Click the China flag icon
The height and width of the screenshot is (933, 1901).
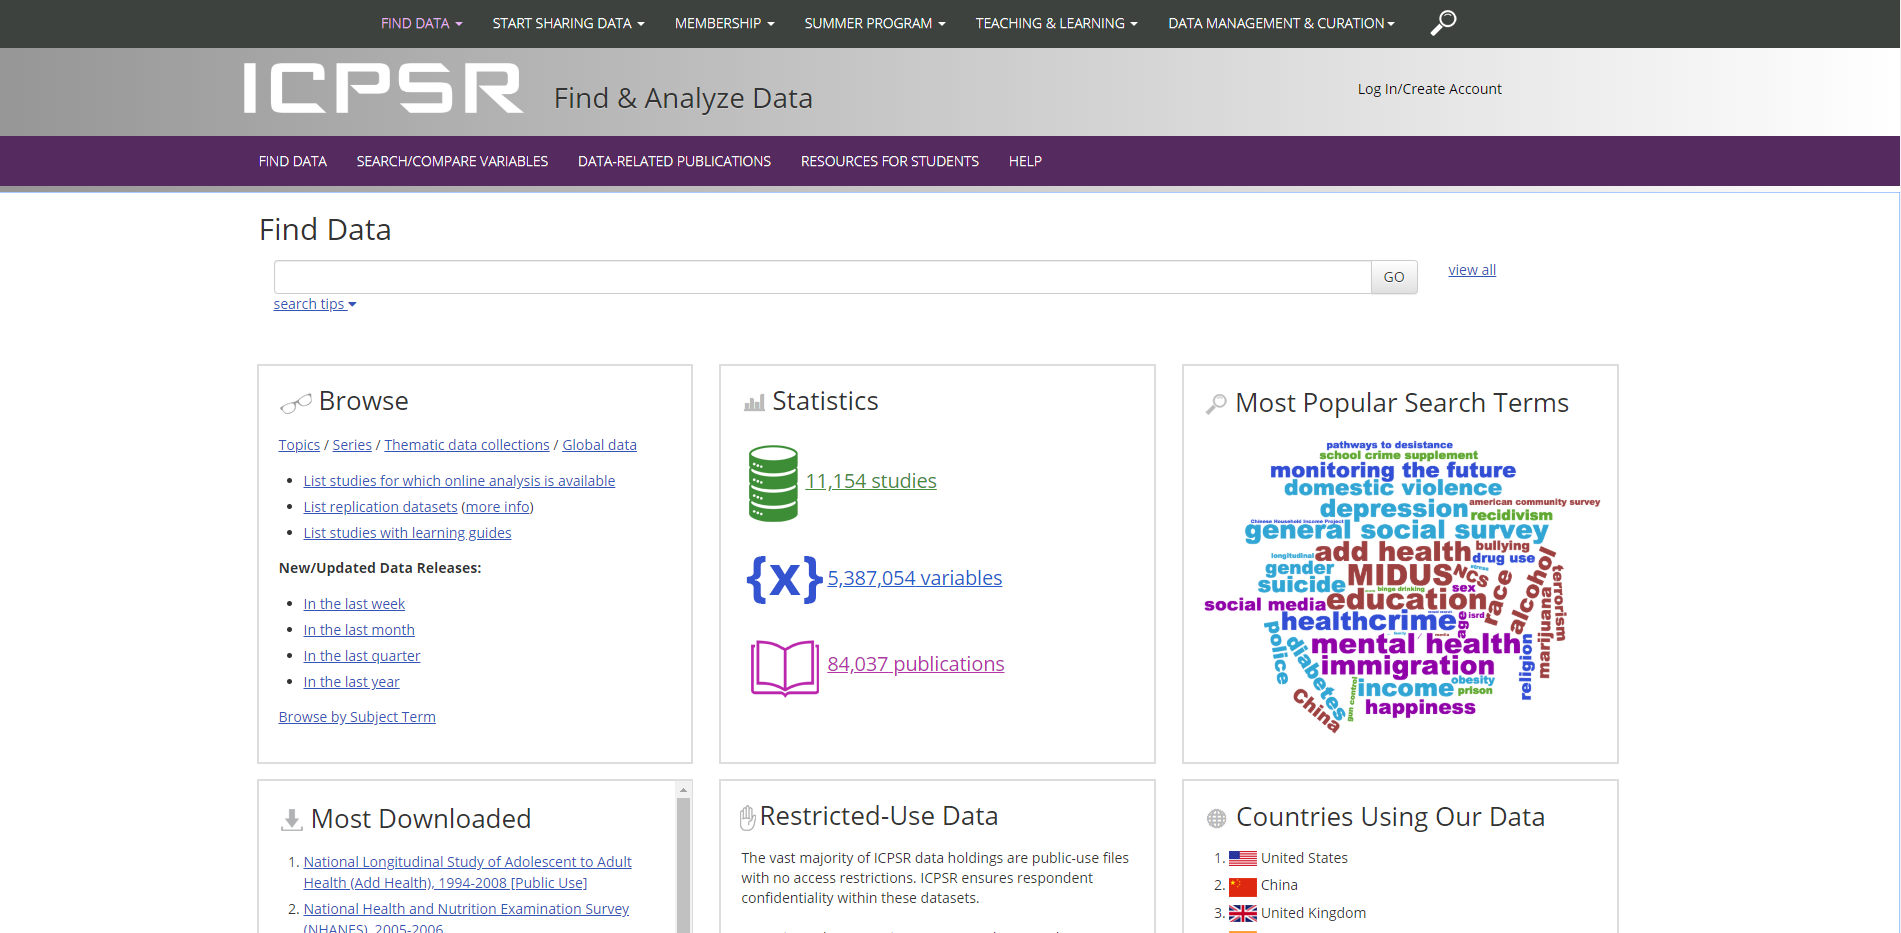1242,886
